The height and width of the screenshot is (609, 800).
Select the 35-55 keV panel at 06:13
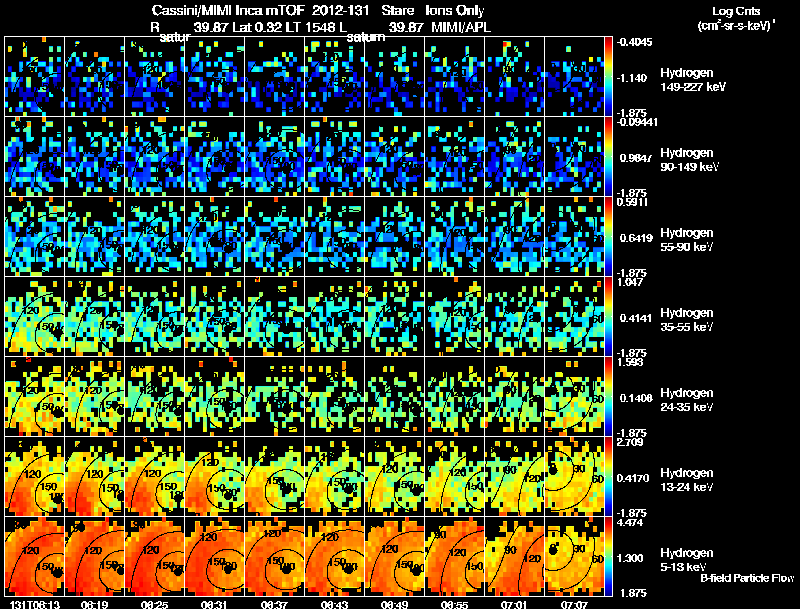click(x=35, y=317)
